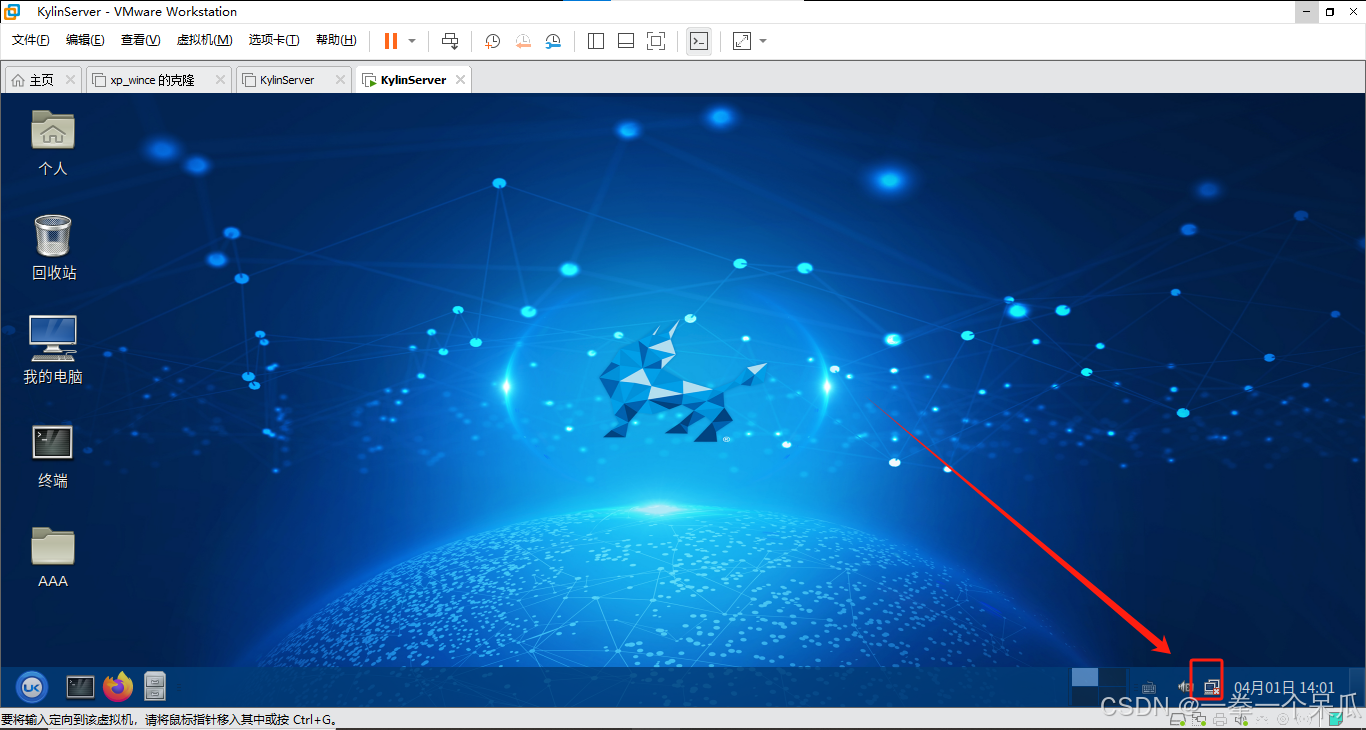This screenshot has height=730, width=1366.
Task: Click the send Ctrl+Alt+Del toolbar icon
Action: point(450,41)
